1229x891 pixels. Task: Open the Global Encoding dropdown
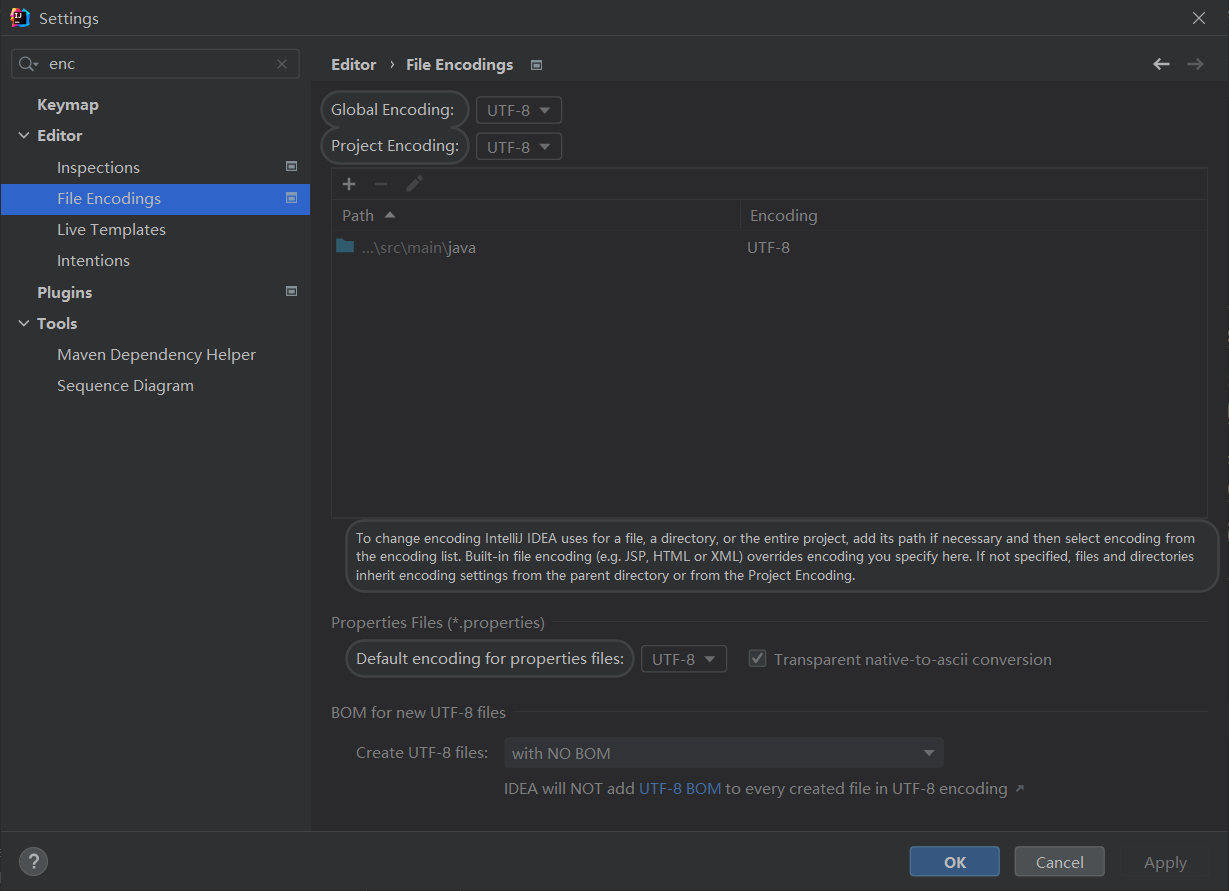point(518,110)
